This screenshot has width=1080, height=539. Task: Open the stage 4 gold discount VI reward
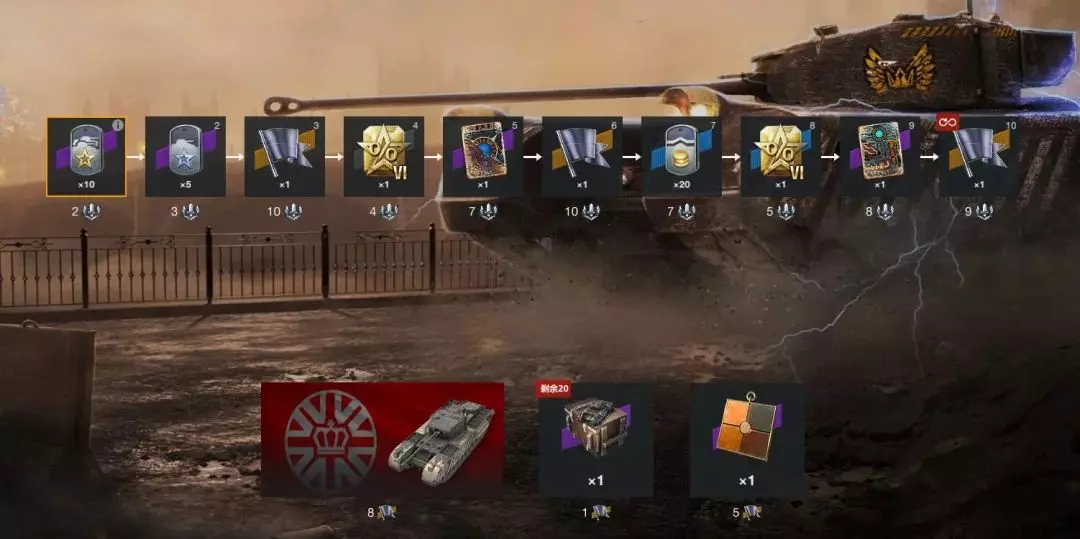coord(384,157)
